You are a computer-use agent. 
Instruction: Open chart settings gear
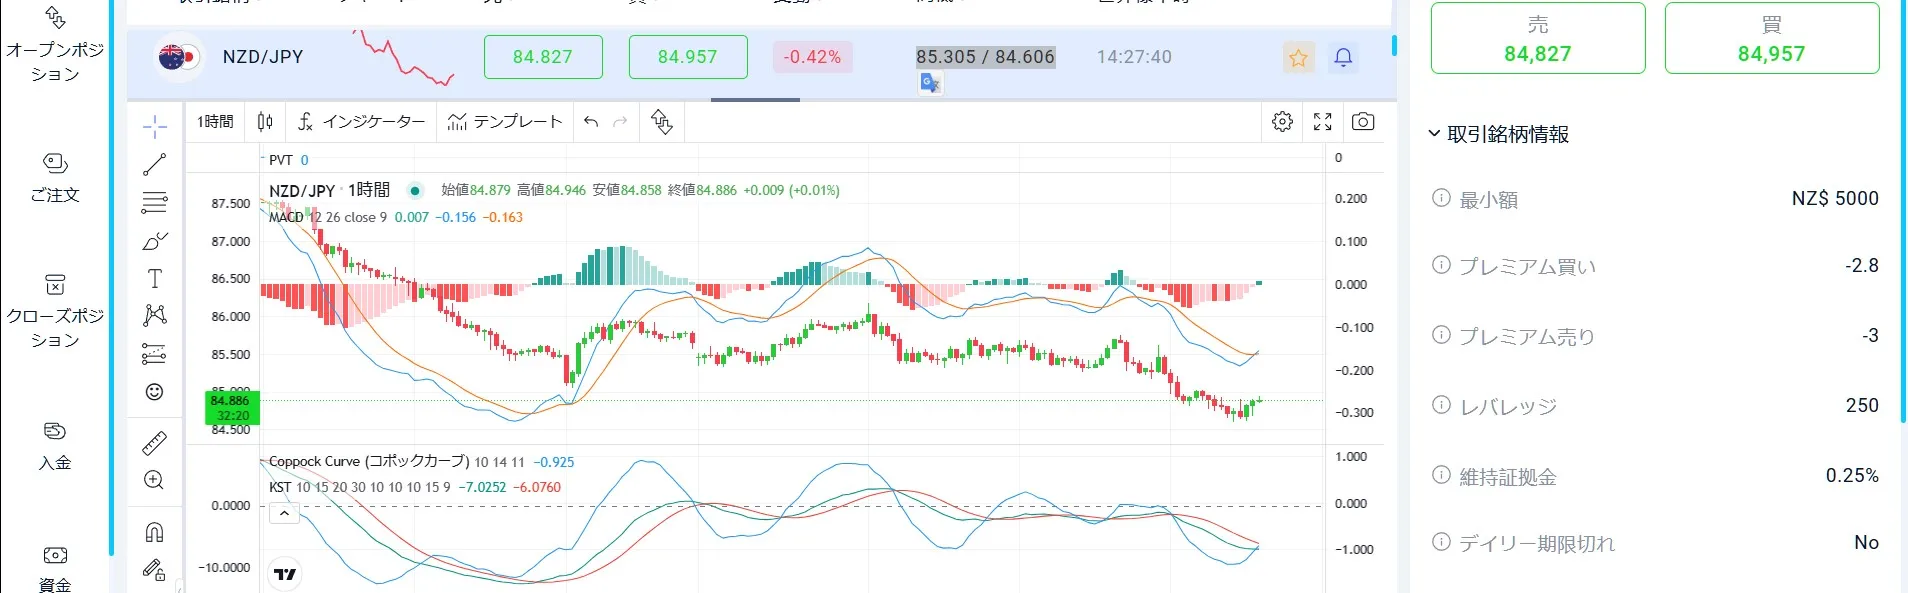(1282, 122)
